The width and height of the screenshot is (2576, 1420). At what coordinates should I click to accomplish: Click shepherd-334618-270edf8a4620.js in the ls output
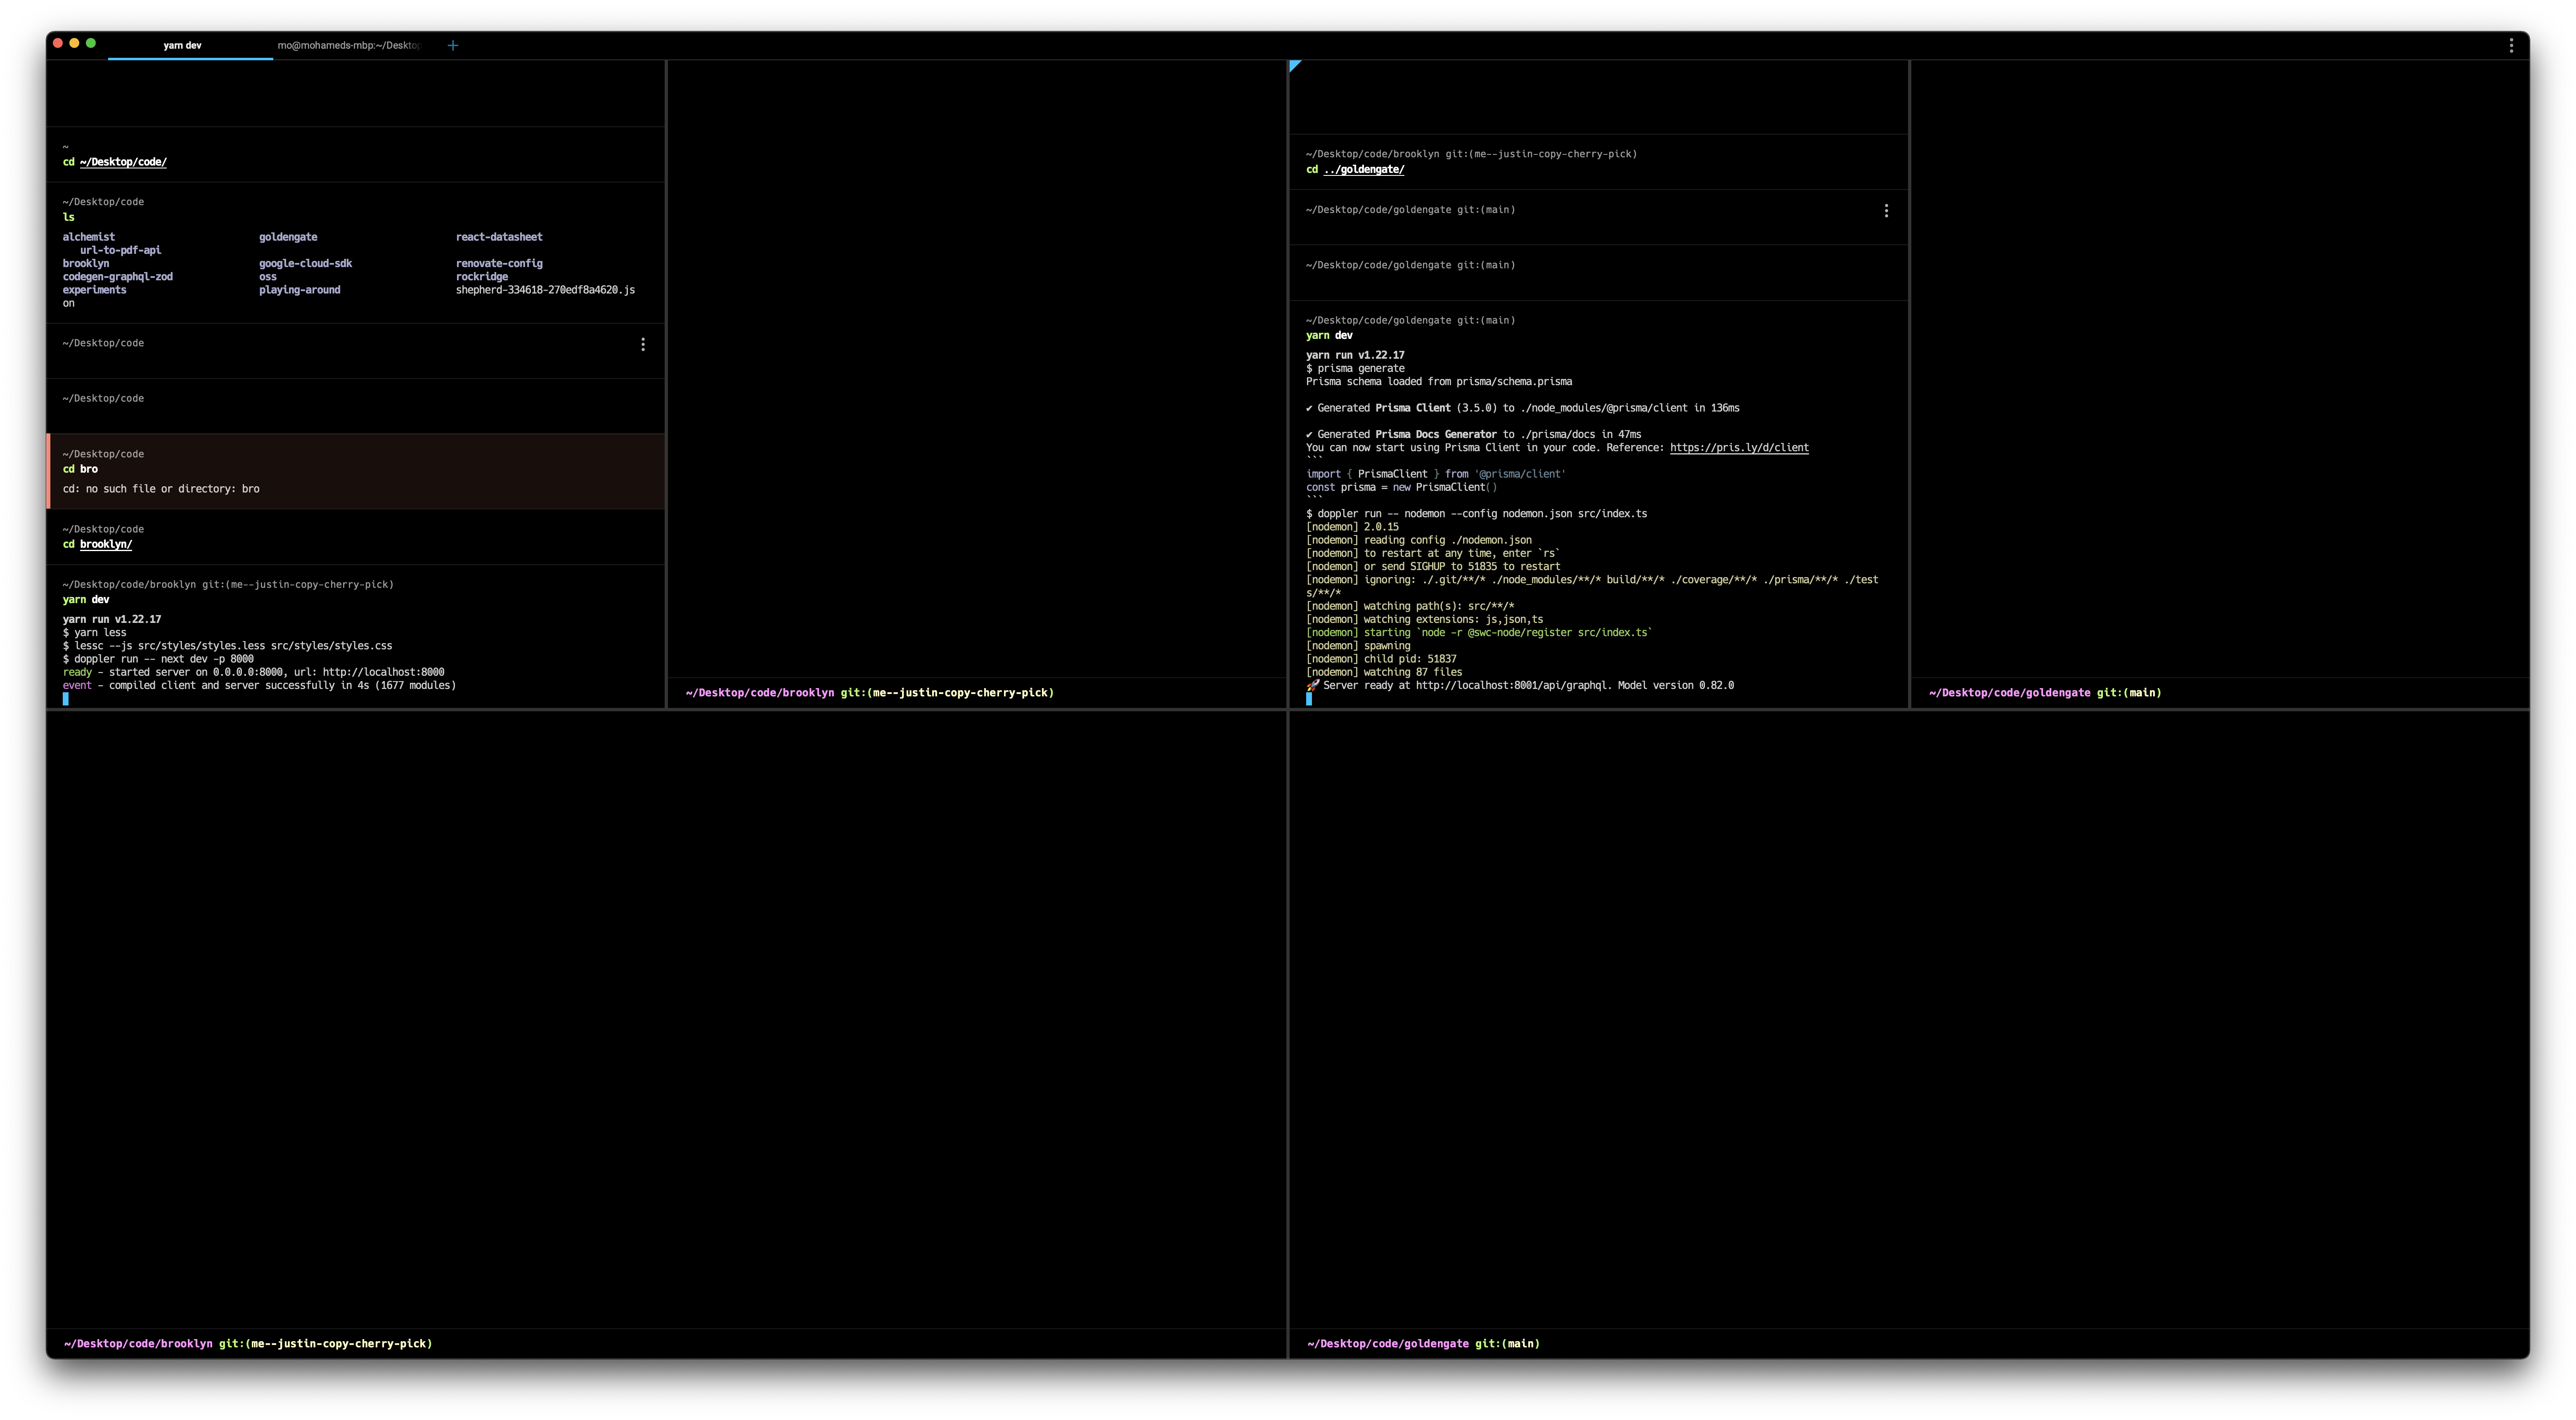pos(546,290)
